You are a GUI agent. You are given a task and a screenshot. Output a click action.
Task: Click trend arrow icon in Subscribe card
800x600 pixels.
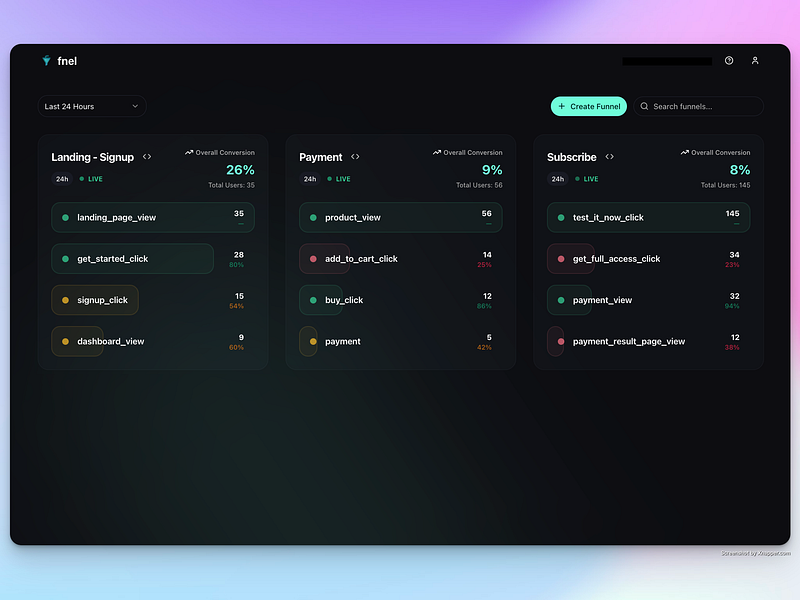pyautogui.click(x=685, y=153)
